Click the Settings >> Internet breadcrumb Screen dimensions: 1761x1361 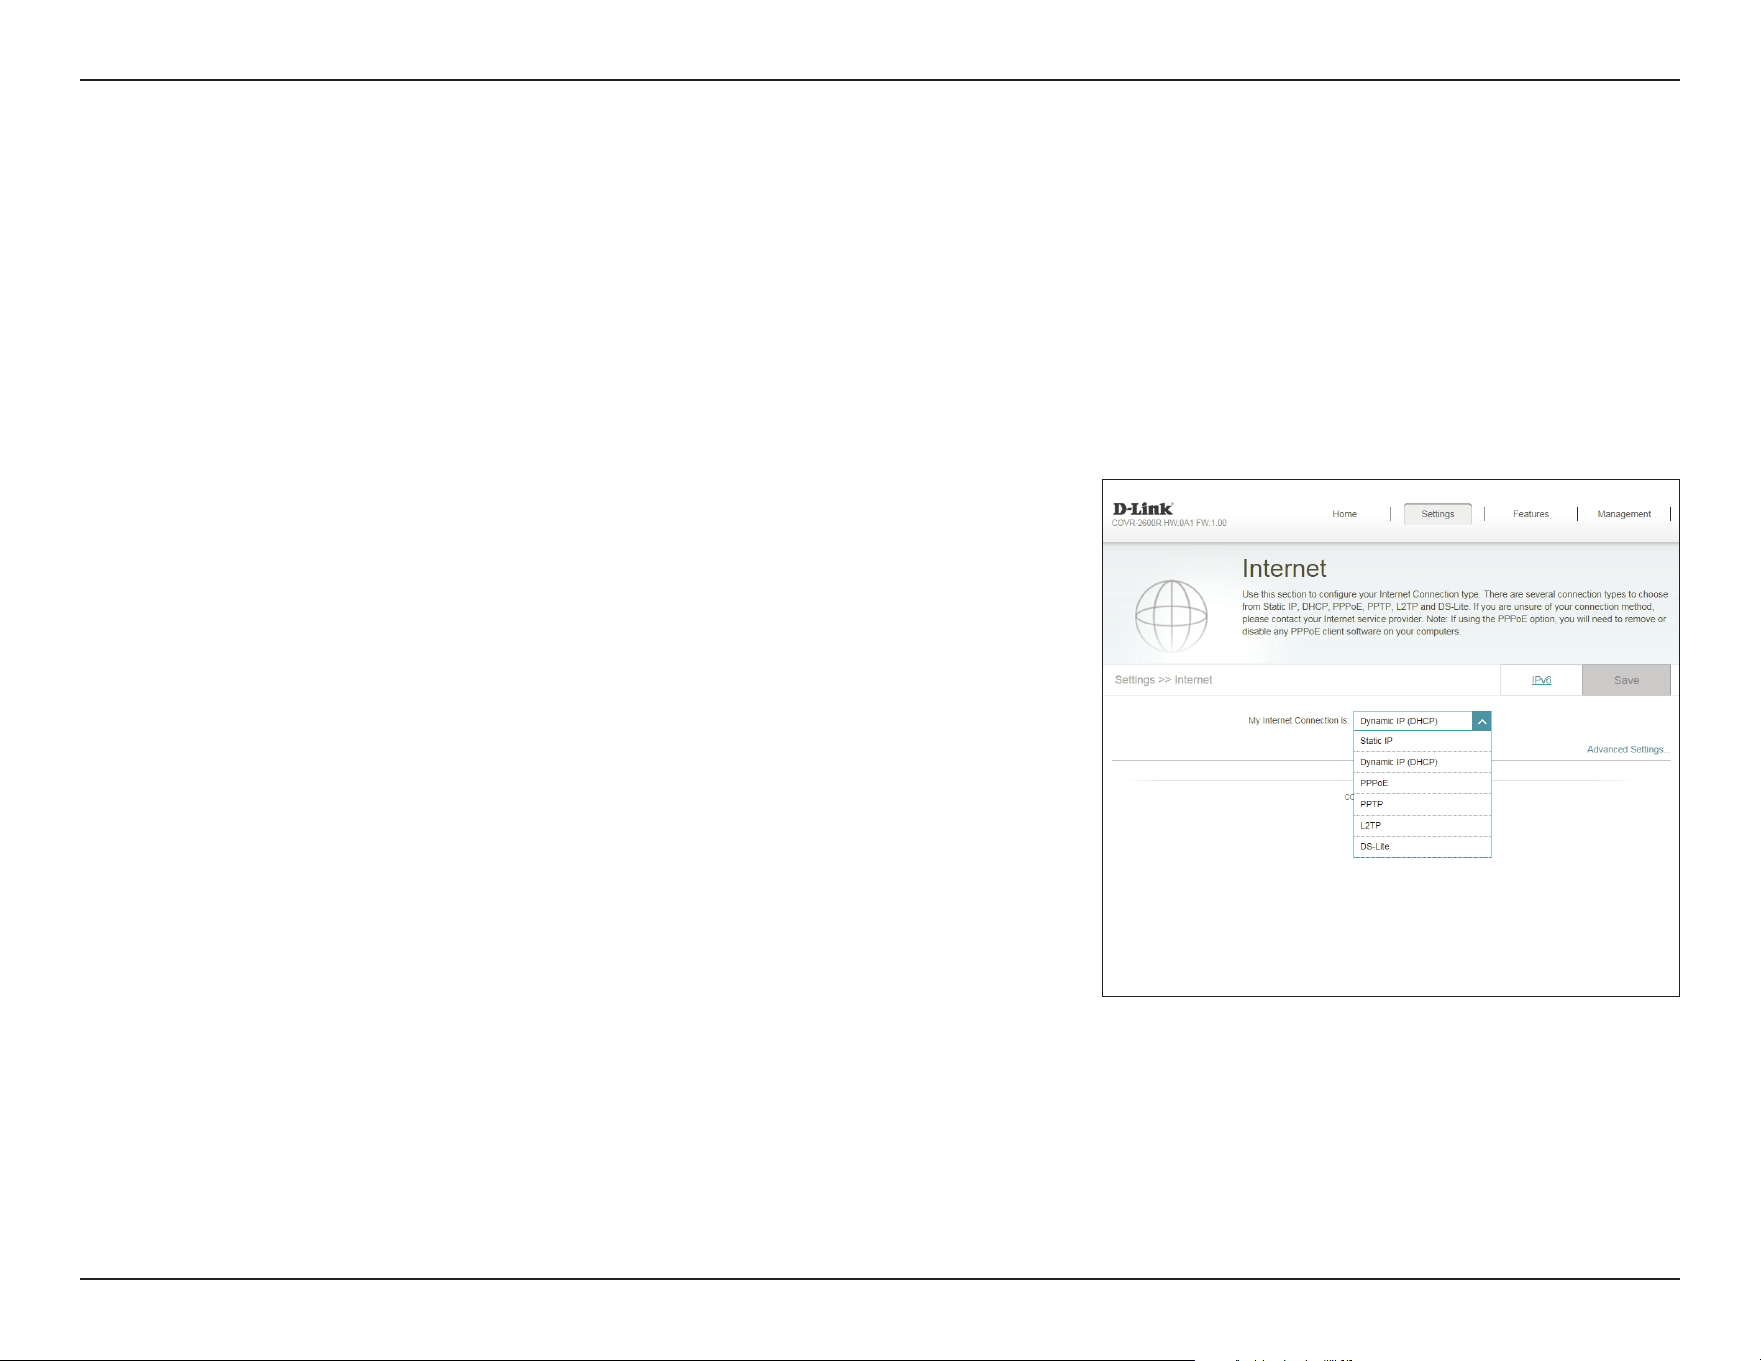(1163, 680)
